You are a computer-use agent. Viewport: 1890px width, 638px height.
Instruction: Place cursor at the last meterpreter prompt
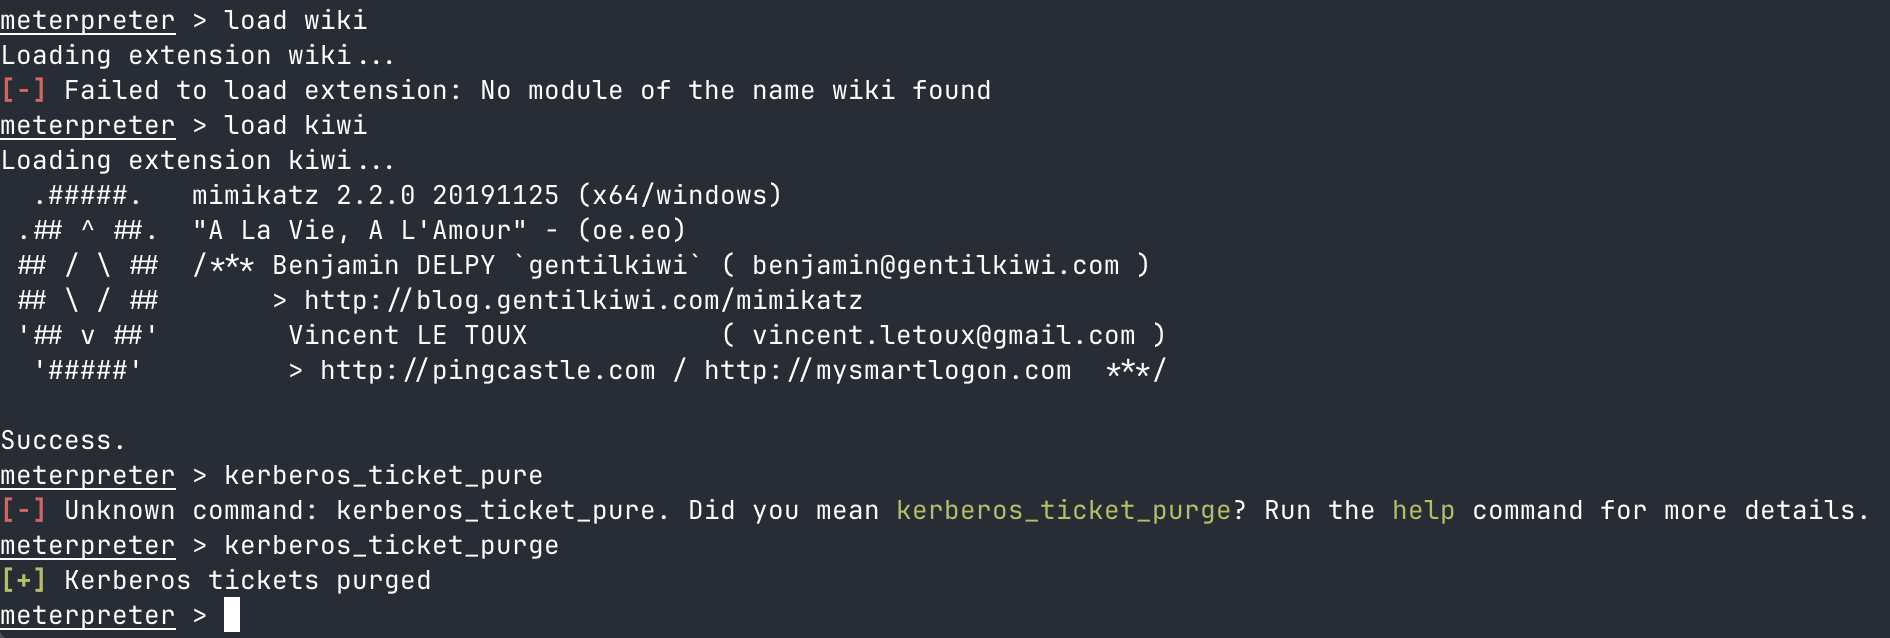tap(88, 615)
